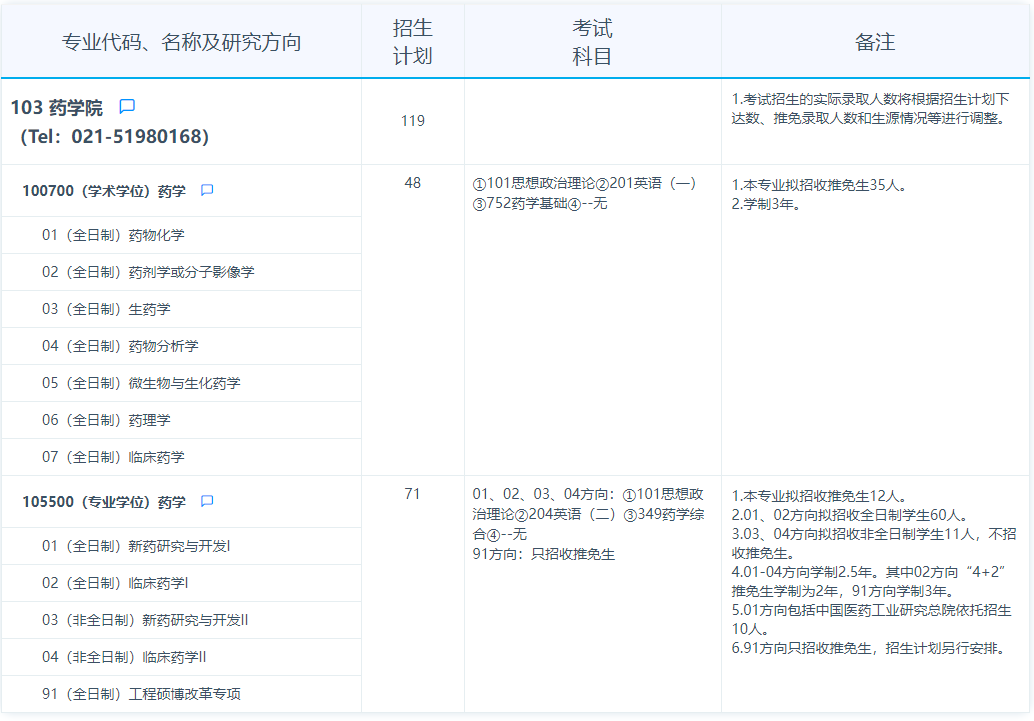Select direction 91 工程硕博改革专项

(141, 694)
